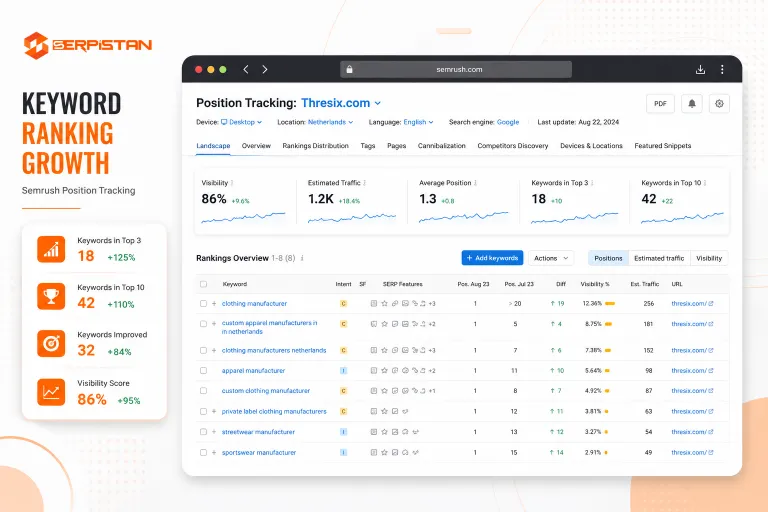Go back with browser back arrow
This screenshot has height=512, width=768.
click(246, 70)
